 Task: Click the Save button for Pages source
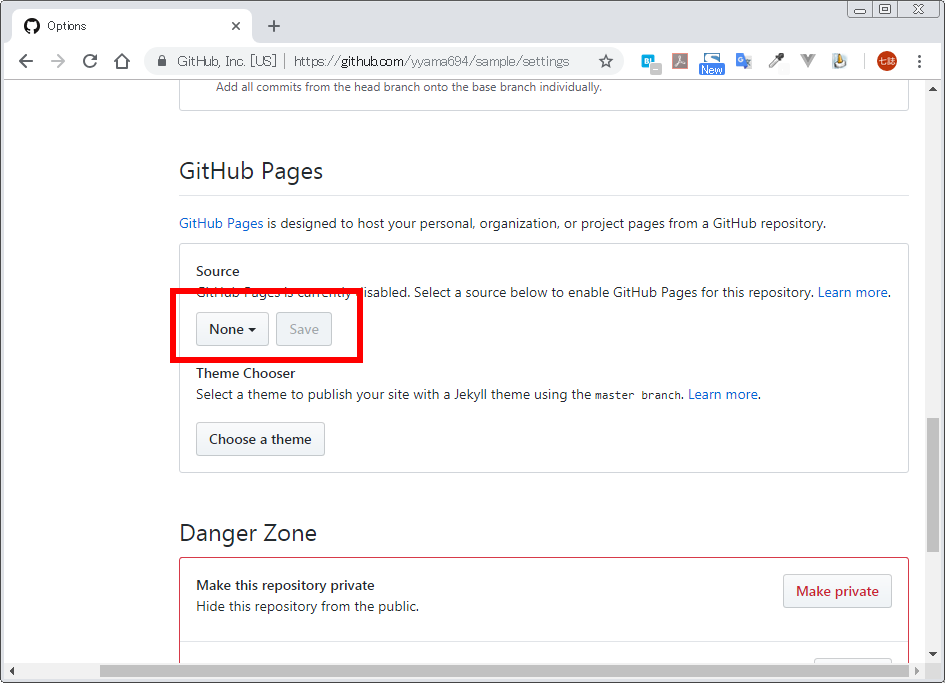[x=304, y=329]
